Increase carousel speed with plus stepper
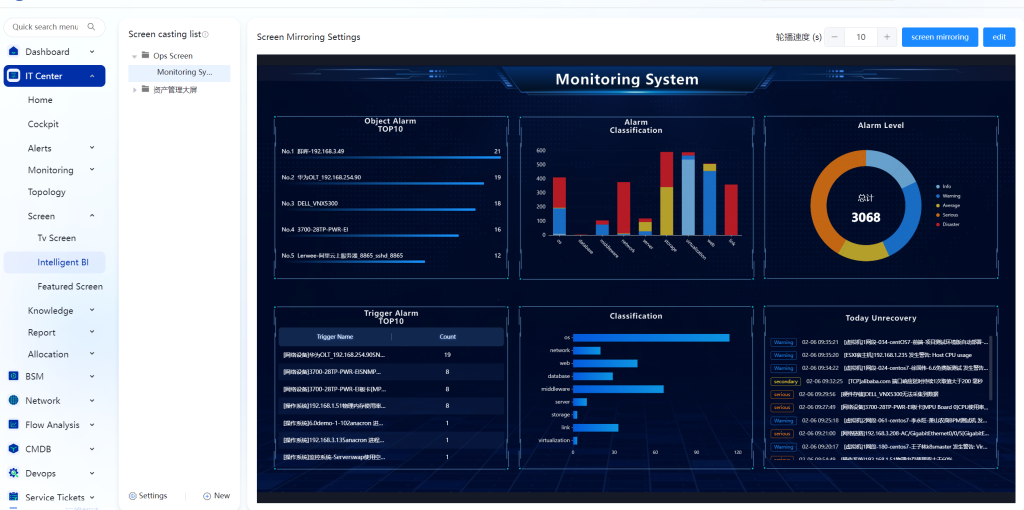Screen dimensions: 1024x510 click(x=886, y=37)
